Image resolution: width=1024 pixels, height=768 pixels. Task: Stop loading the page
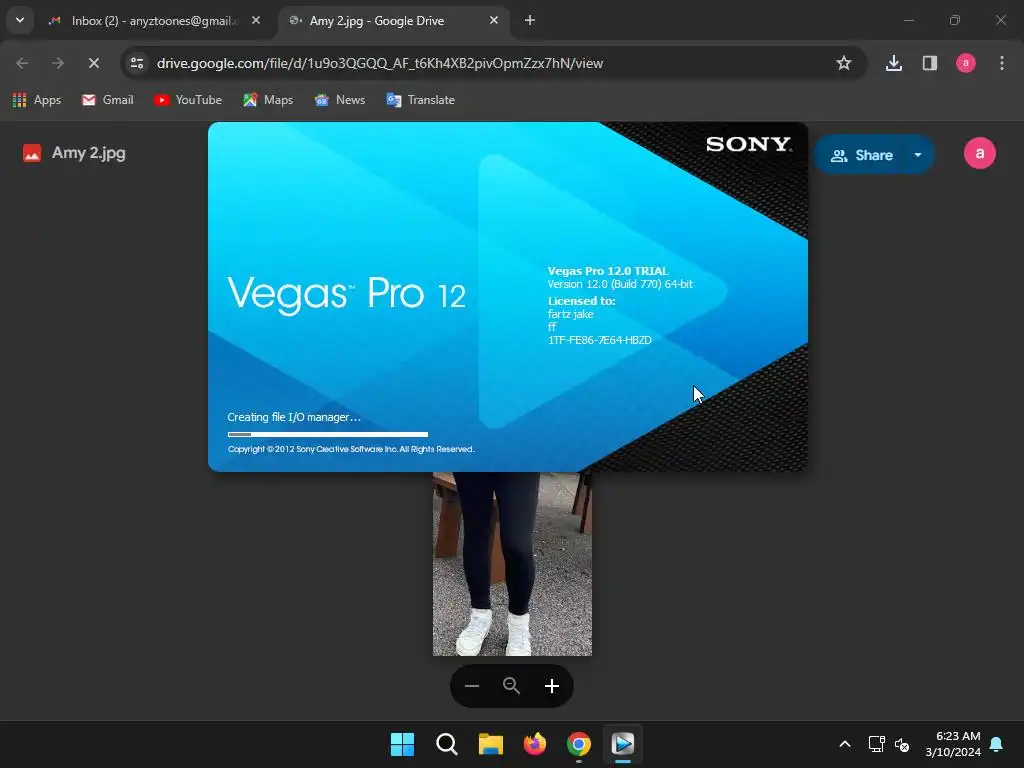point(94,63)
